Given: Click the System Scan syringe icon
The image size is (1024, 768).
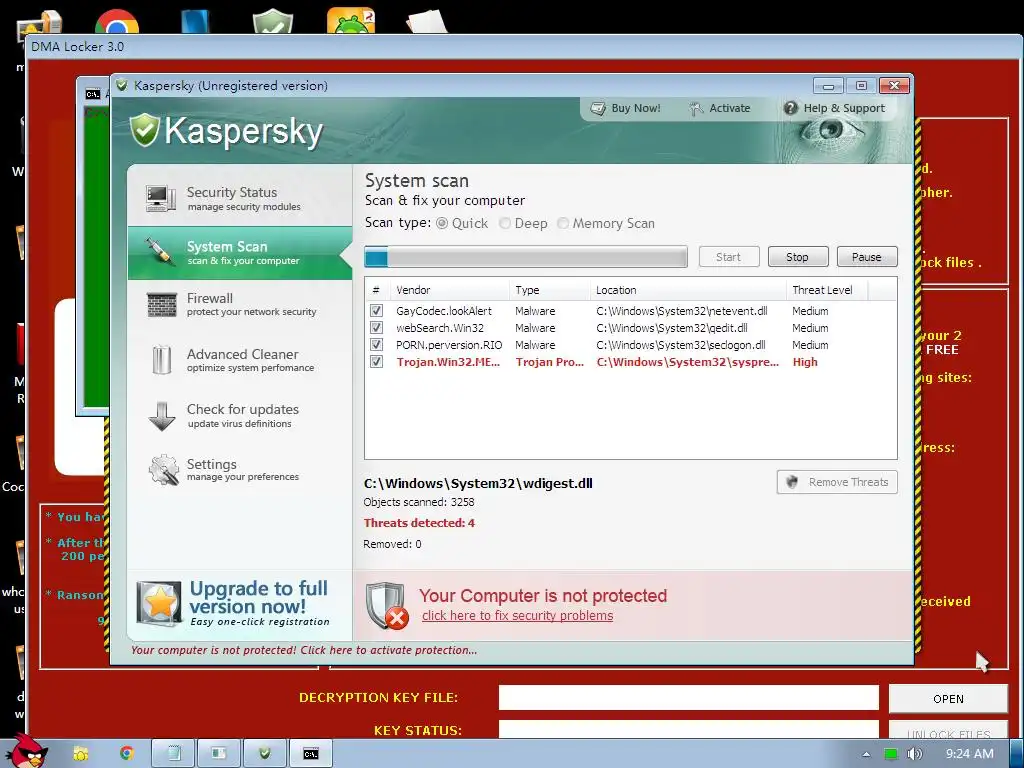Looking at the screenshot, I should point(160,252).
